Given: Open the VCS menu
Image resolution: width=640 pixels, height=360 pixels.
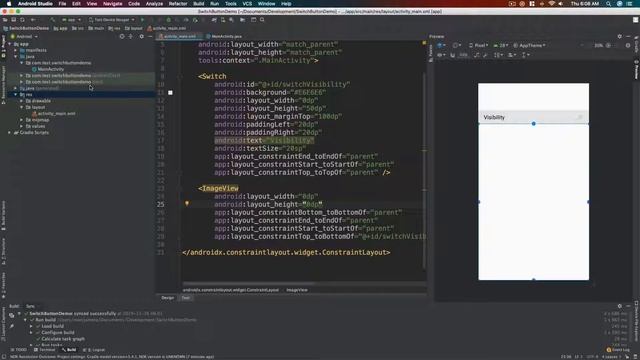Looking at the screenshot, I should click(247, 4).
